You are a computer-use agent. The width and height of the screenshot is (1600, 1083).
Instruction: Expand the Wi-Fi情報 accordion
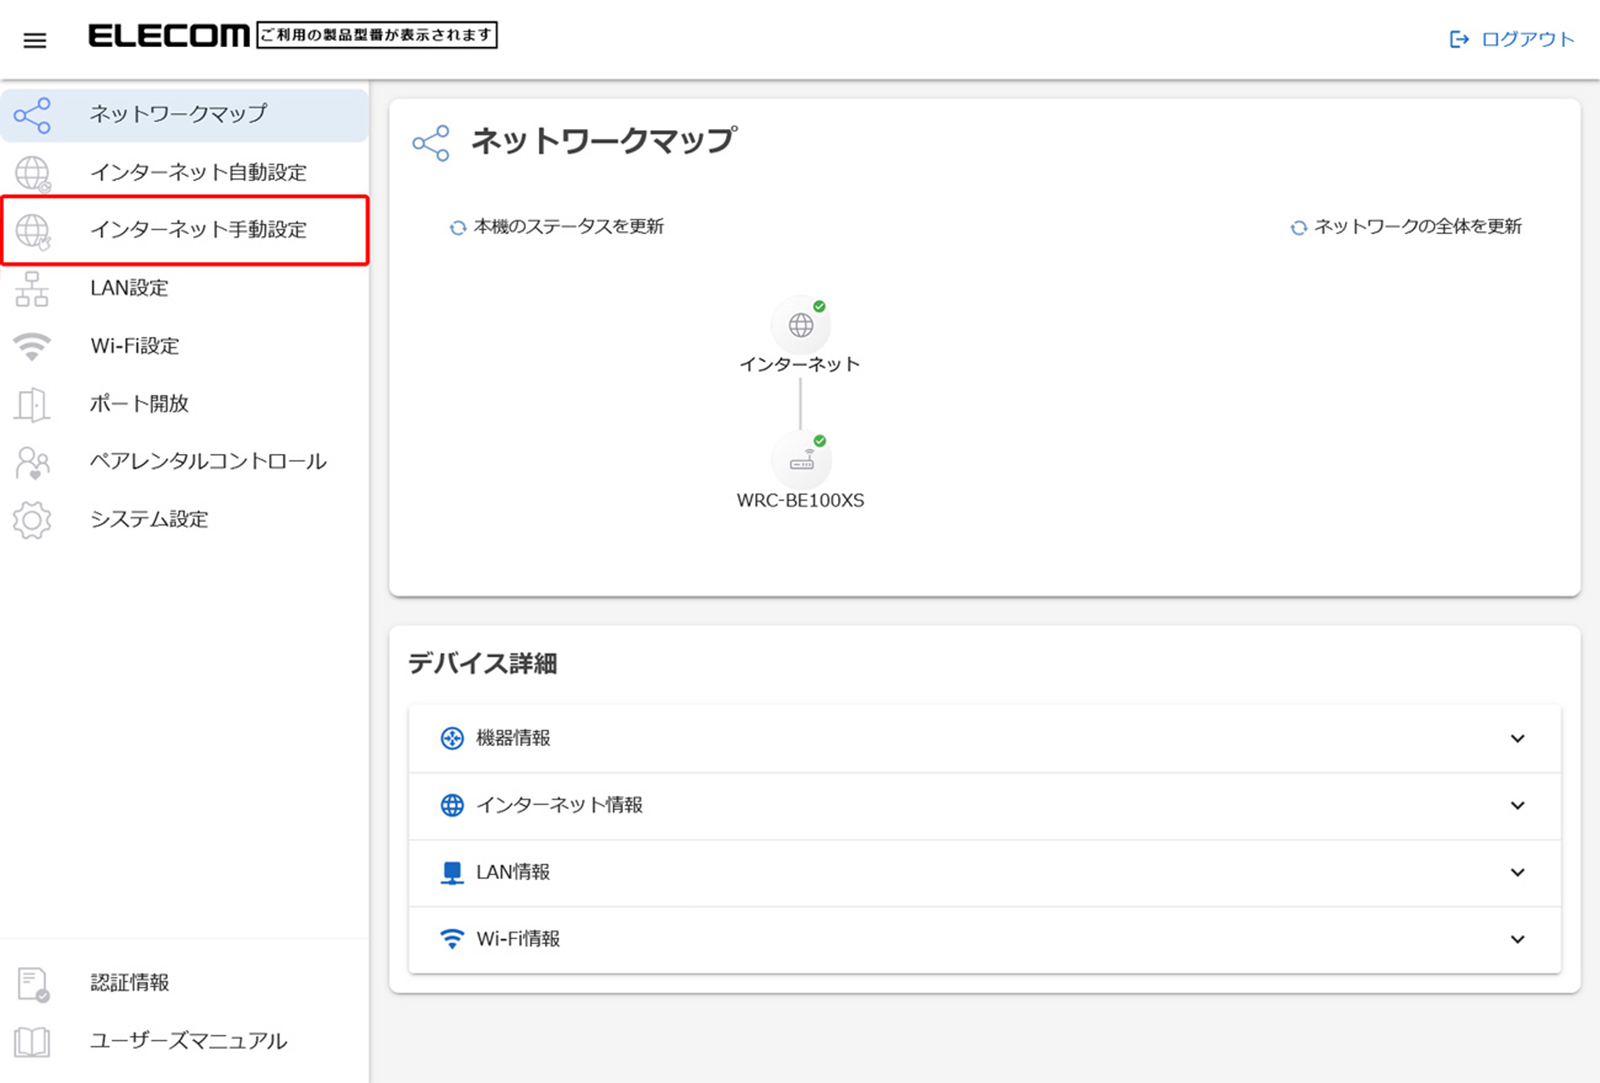click(1517, 940)
